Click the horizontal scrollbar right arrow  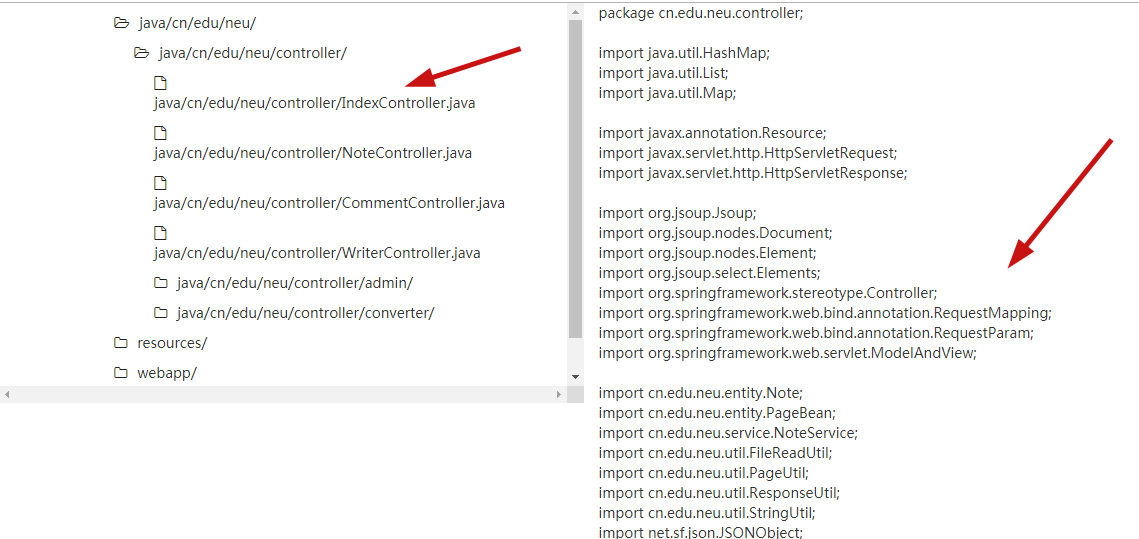(x=559, y=394)
